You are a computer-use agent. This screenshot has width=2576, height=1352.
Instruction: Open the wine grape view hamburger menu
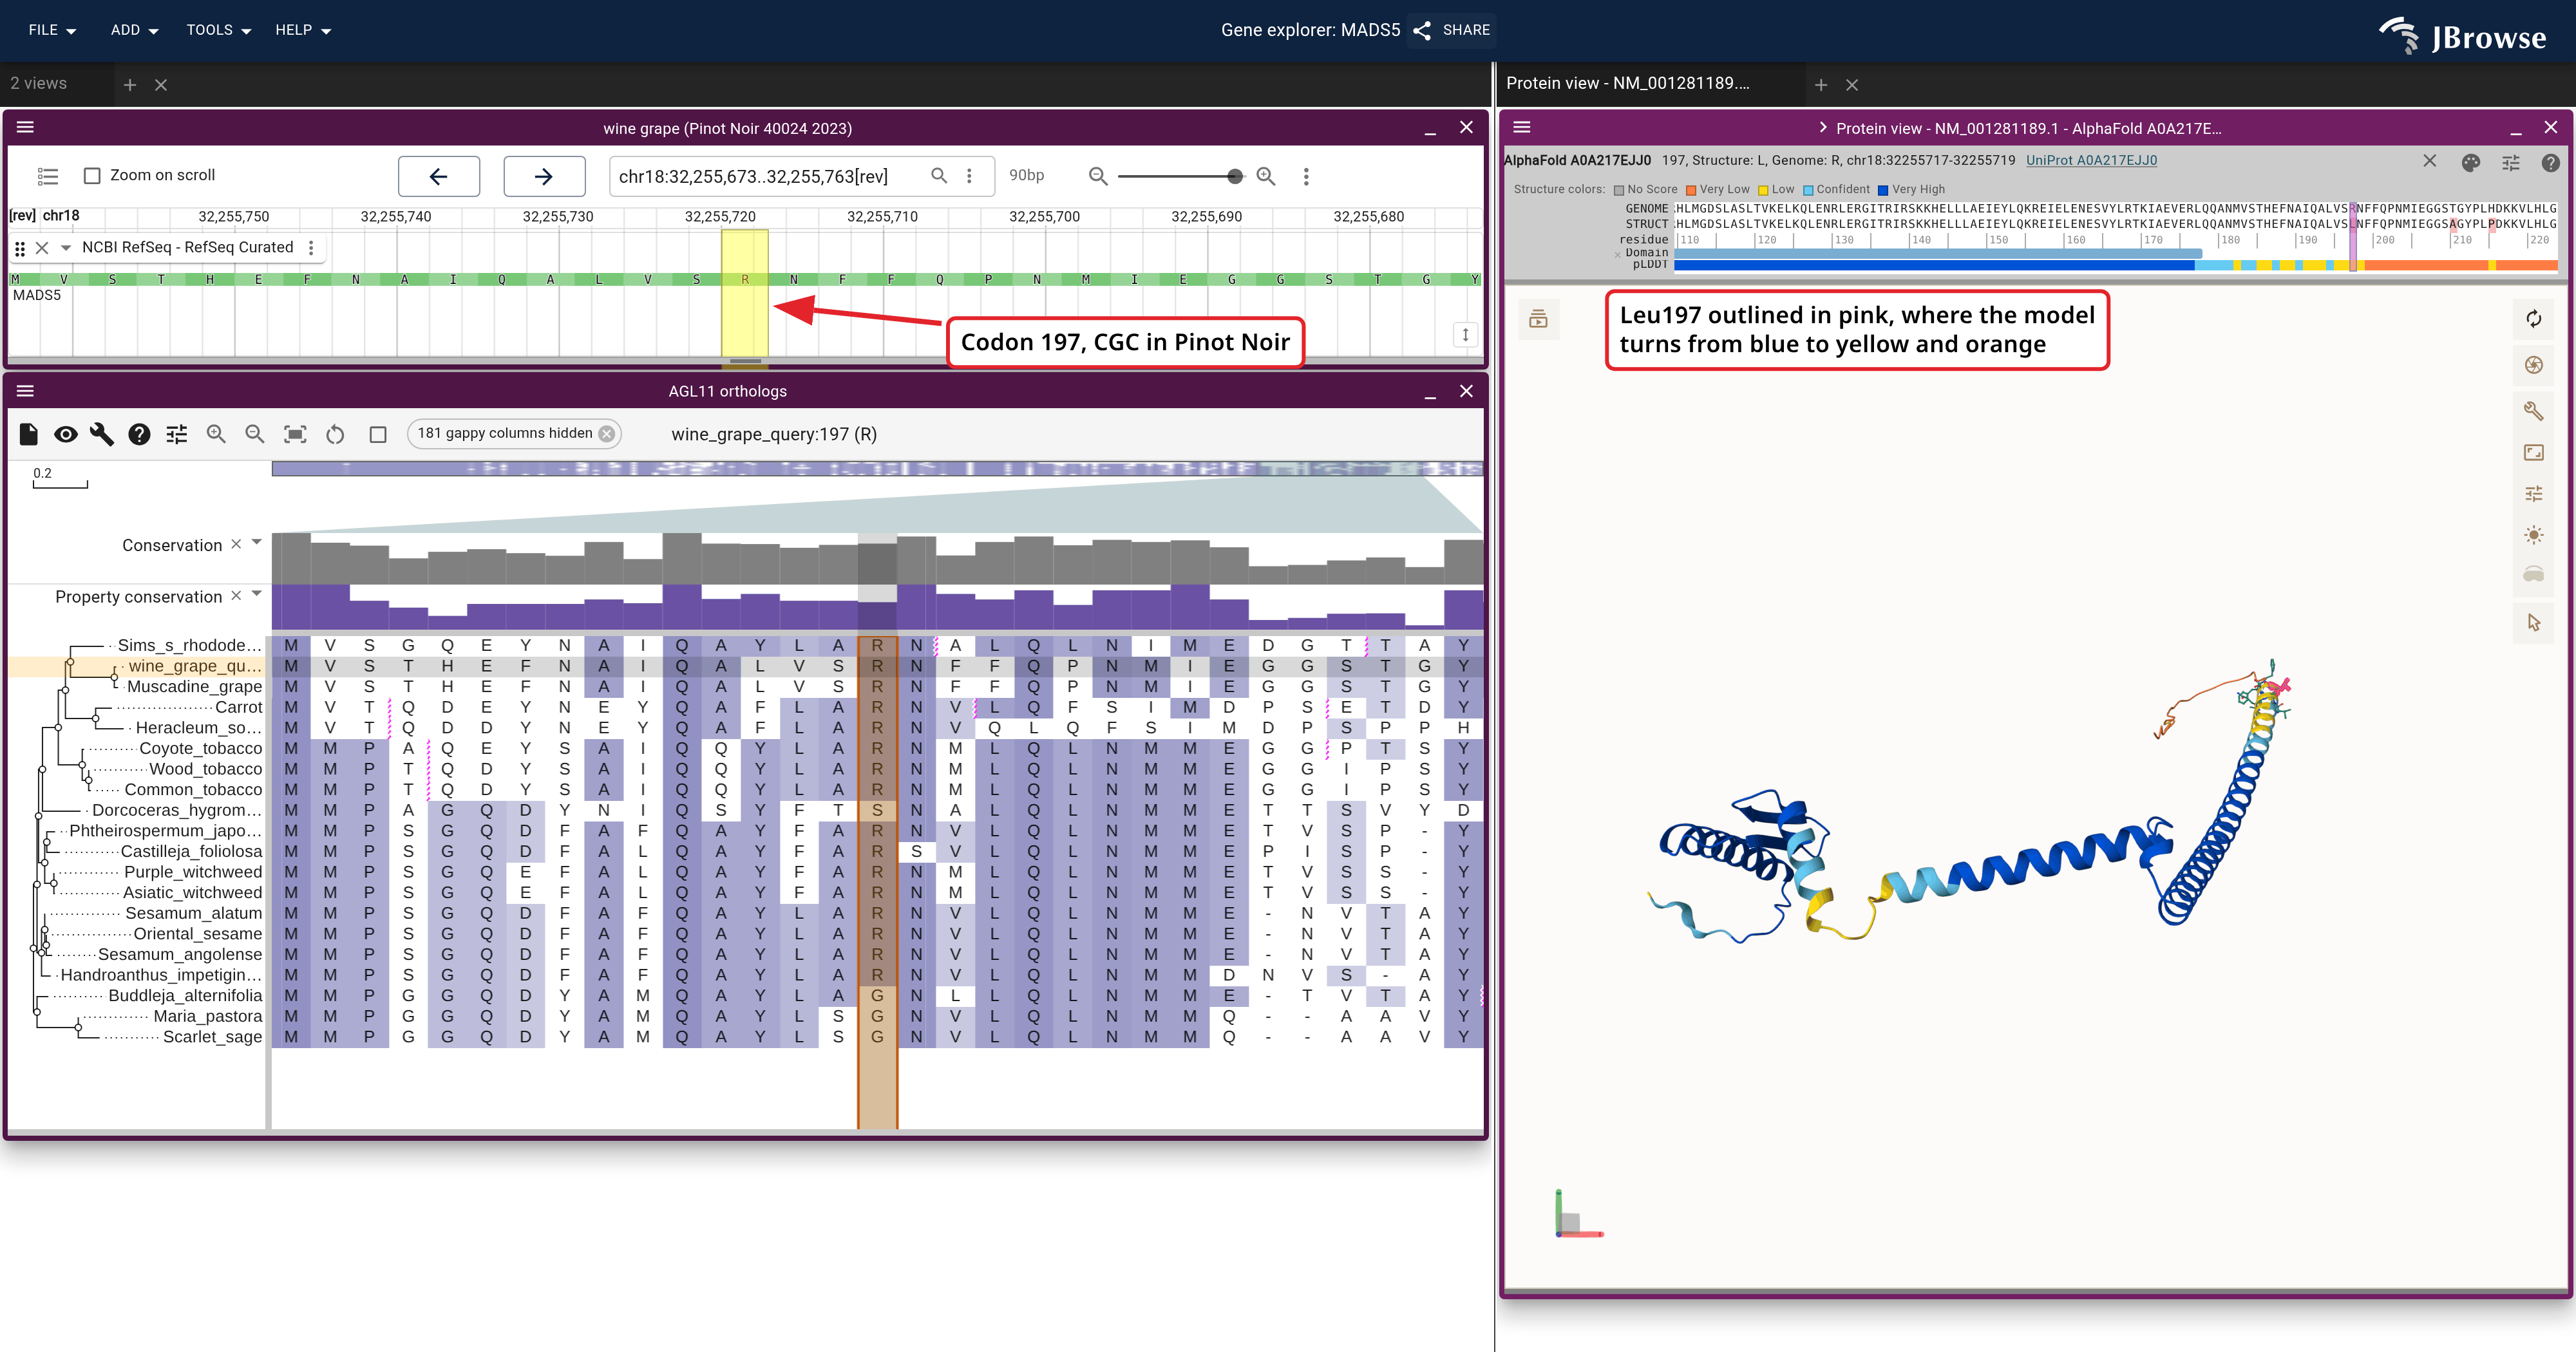(26, 127)
